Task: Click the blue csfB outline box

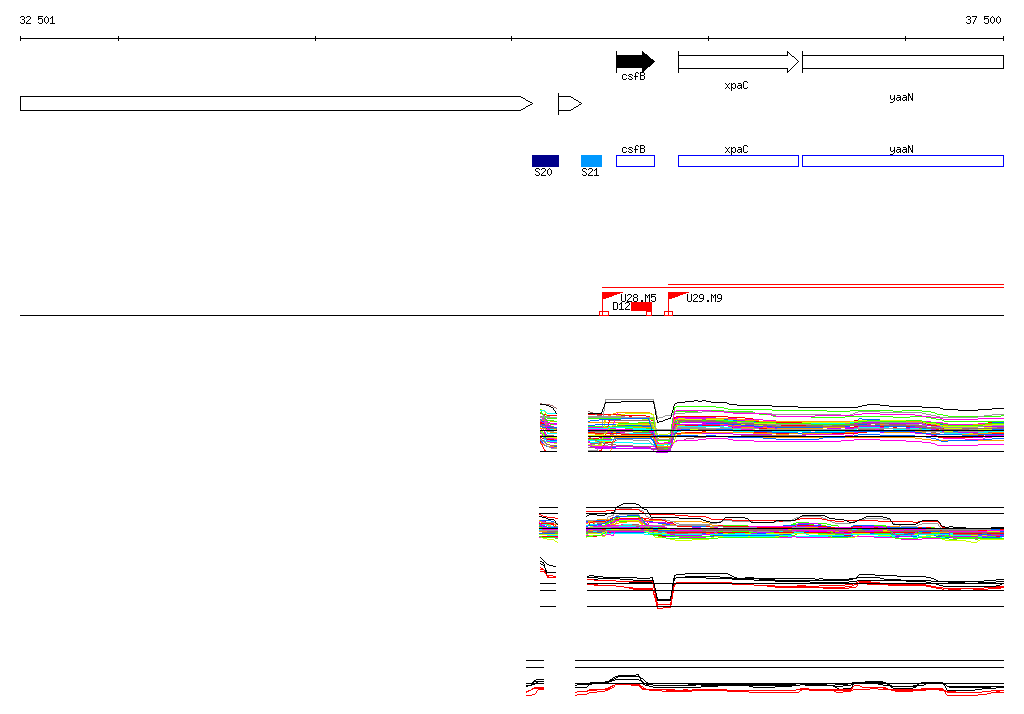Action: pyautogui.click(x=635, y=161)
